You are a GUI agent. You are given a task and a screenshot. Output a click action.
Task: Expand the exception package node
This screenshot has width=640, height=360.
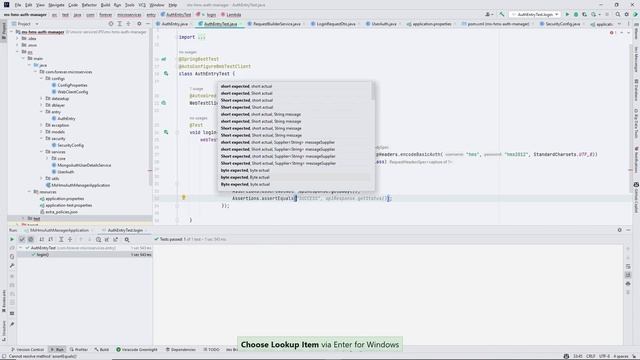point(42,125)
